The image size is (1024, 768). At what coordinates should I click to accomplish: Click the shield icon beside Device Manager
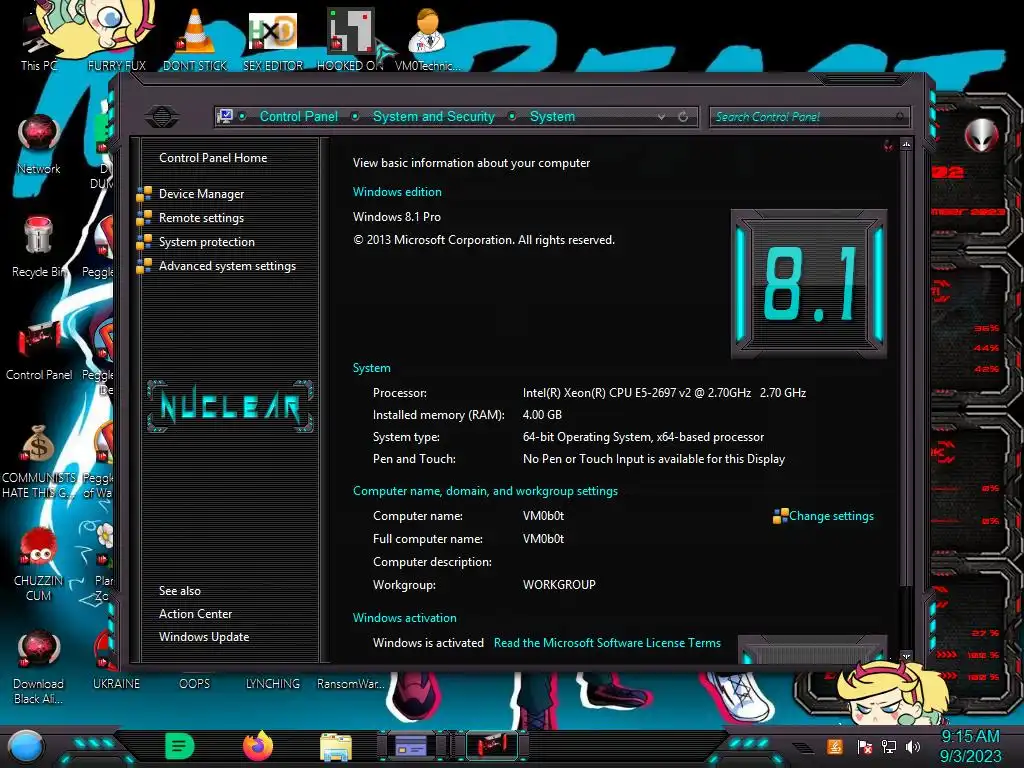144,194
